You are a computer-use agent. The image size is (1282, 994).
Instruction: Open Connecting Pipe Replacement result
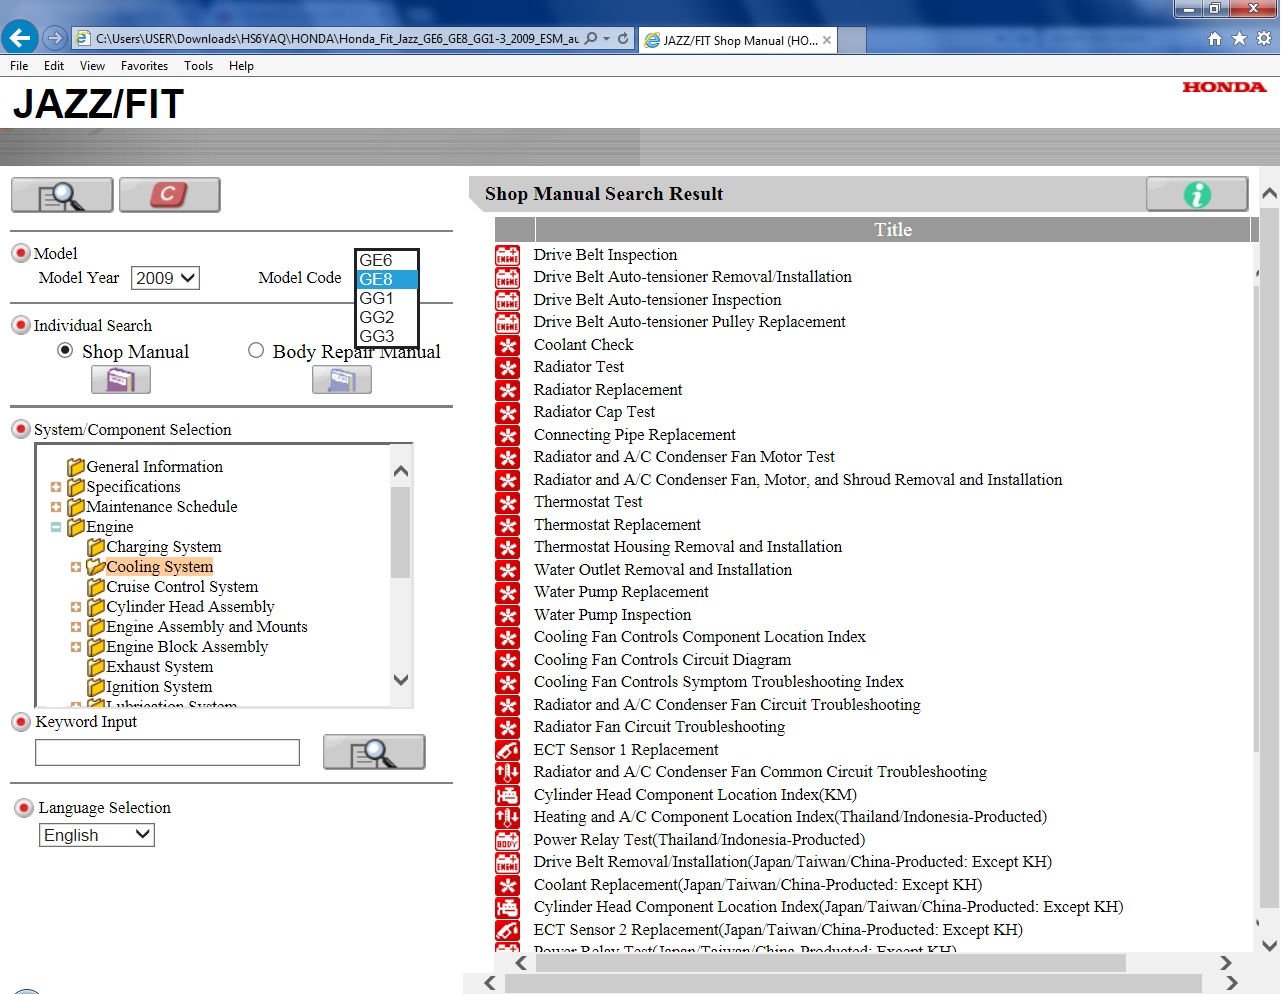click(634, 435)
